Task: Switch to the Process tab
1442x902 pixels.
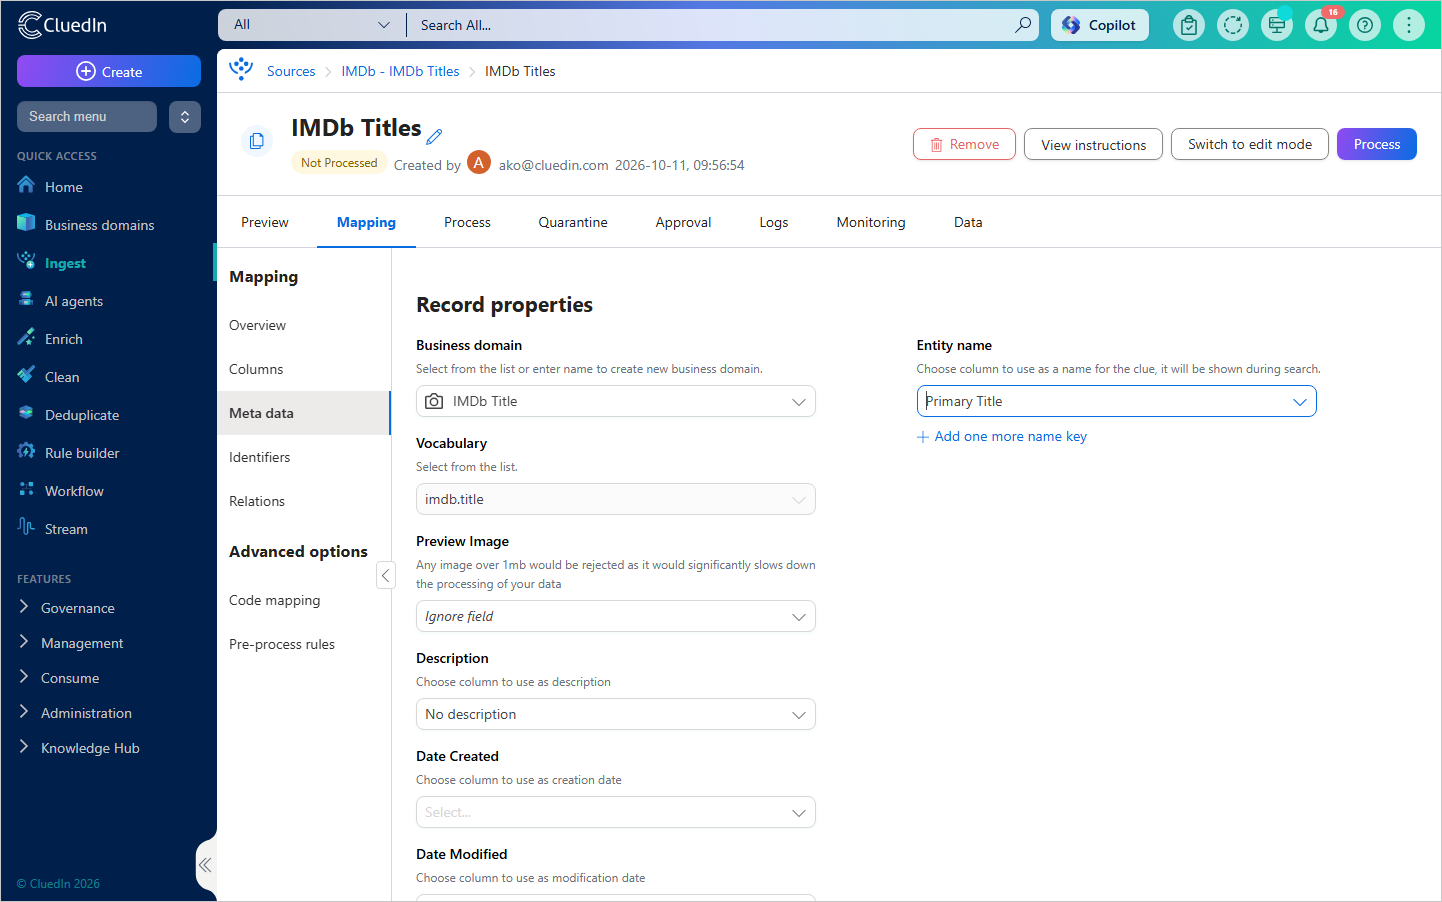Action: pos(467,222)
